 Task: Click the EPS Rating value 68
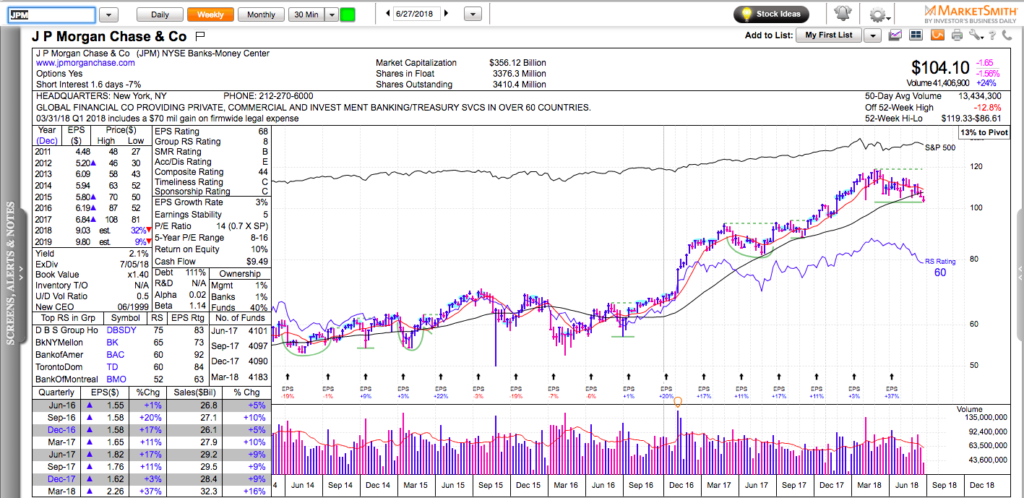(x=263, y=131)
